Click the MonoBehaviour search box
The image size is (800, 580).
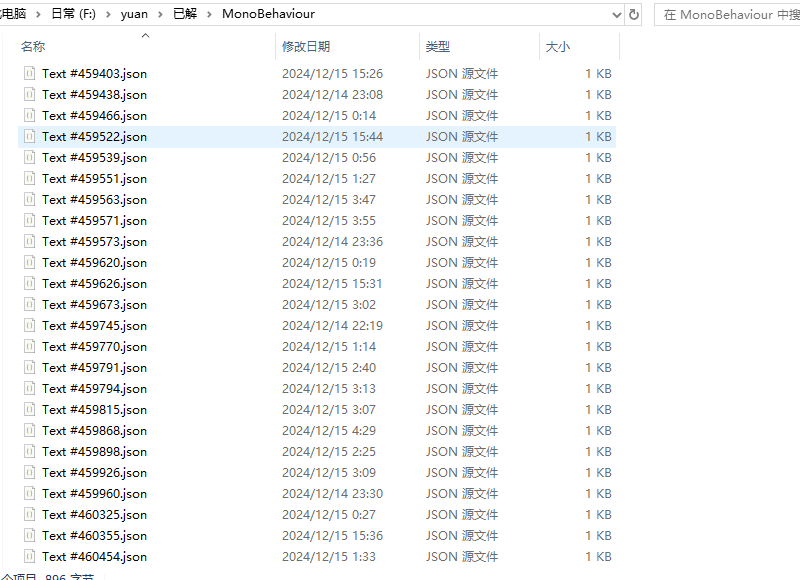click(730, 15)
